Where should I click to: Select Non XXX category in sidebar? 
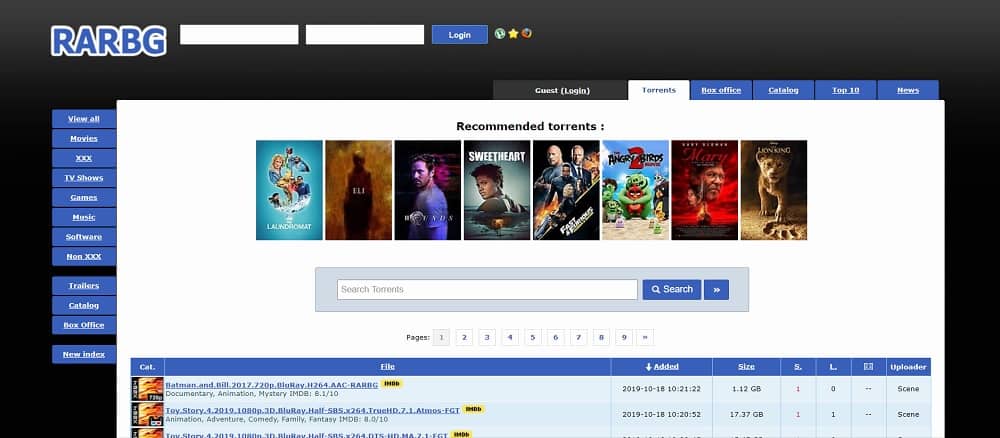[84, 256]
